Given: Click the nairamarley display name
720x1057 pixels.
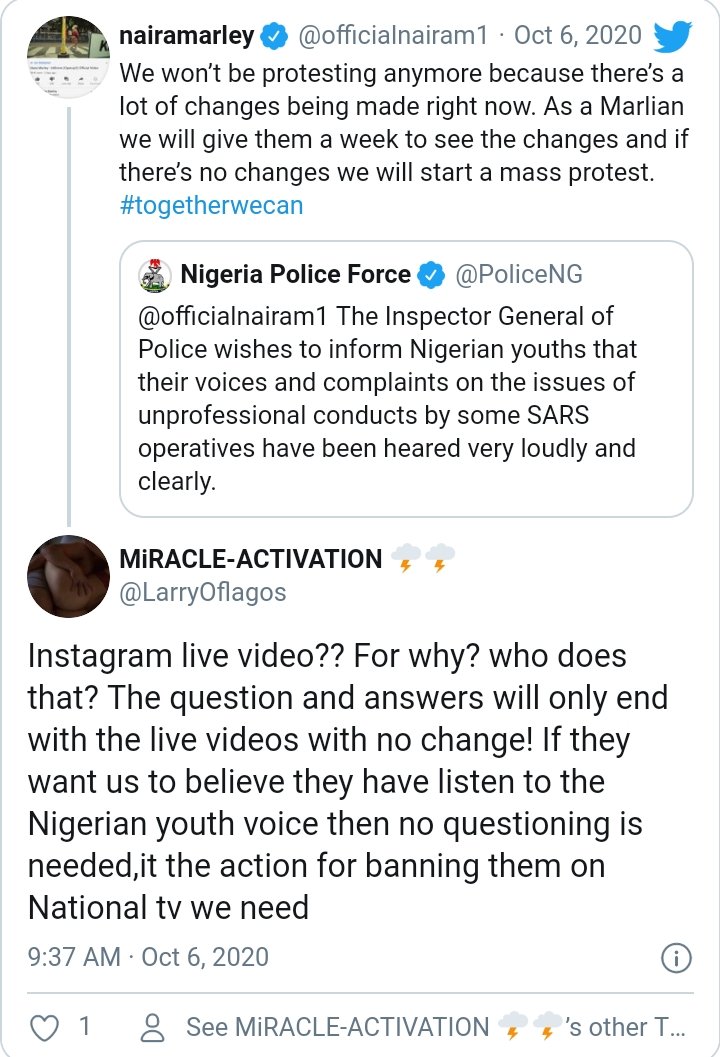Looking at the screenshot, I should pyautogui.click(x=187, y=37).
